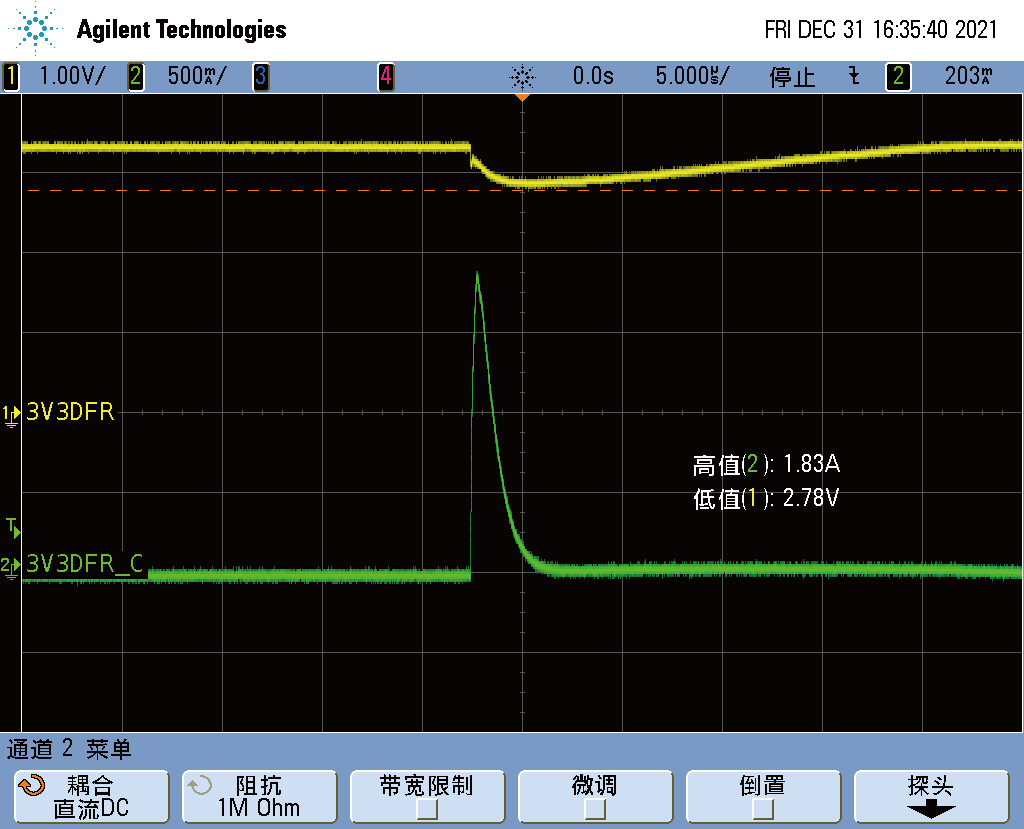Click the 通道 2 菜单 title
The width and height of the screenshot is (1024, 829).
[70, 748]
